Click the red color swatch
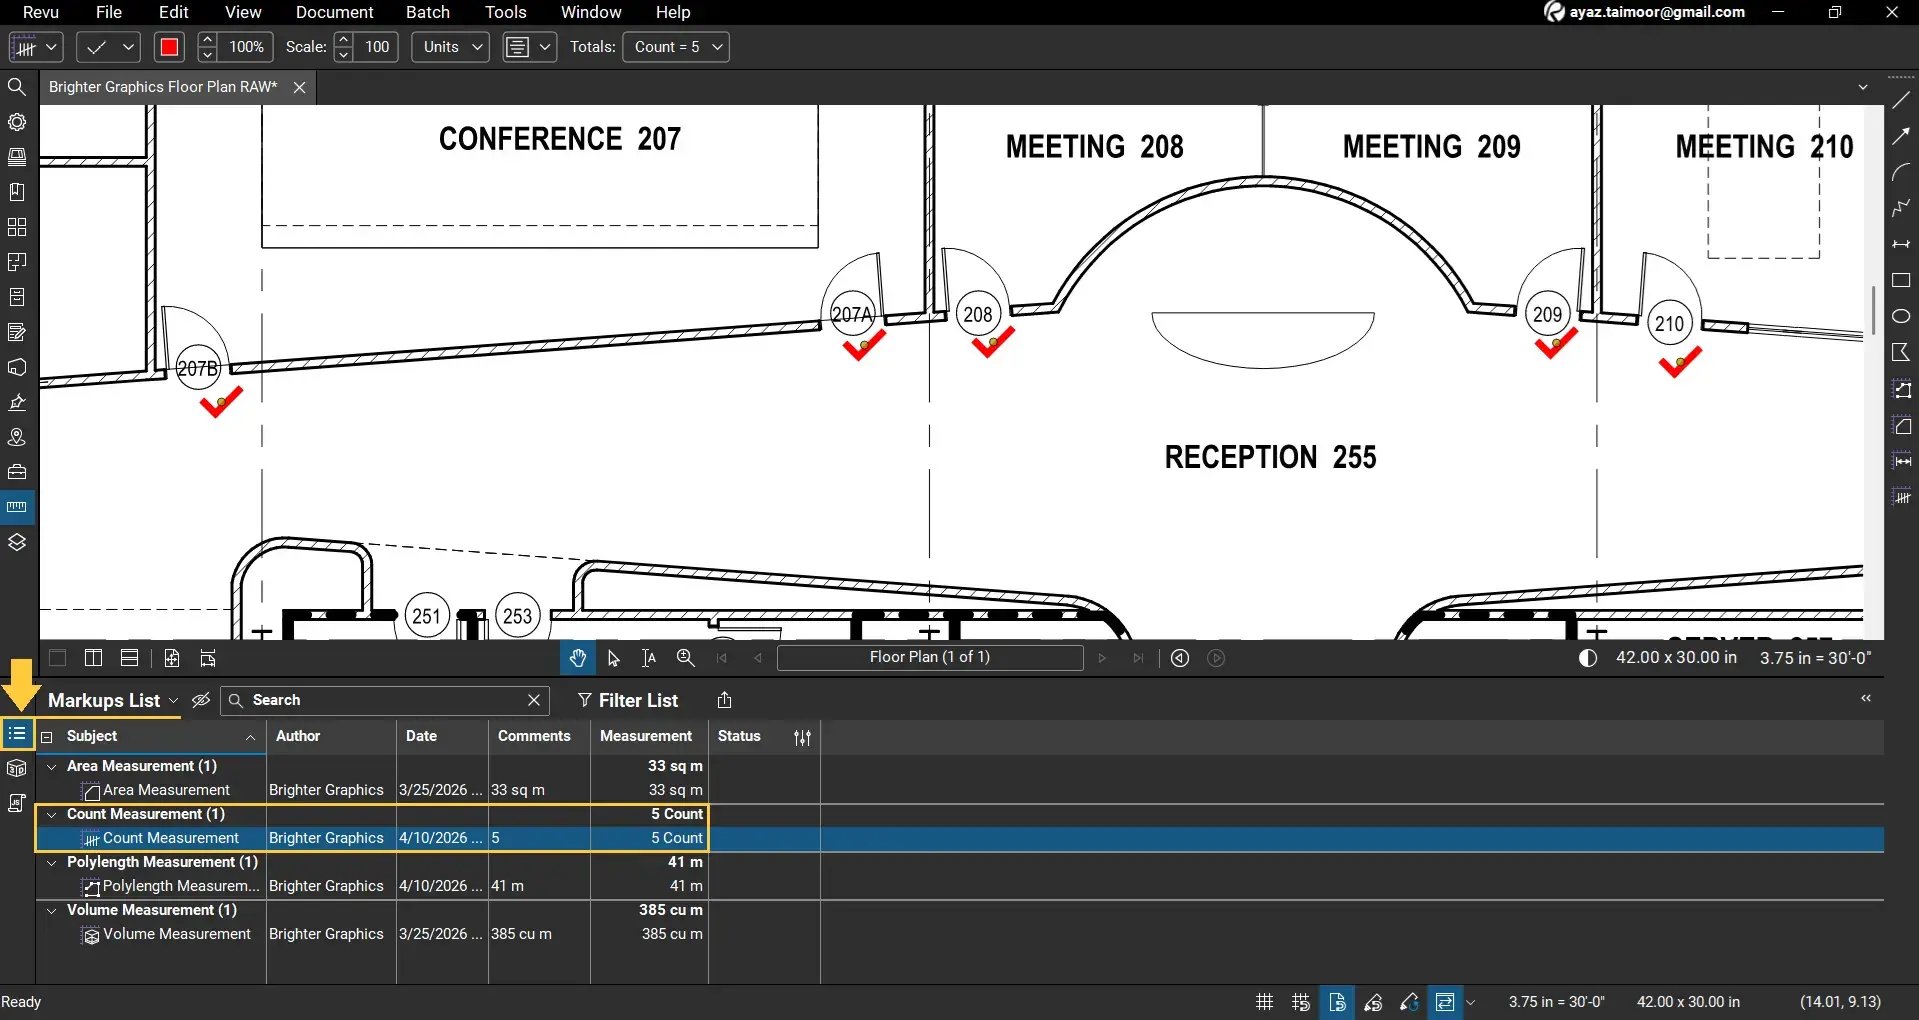Screen dimensions: 1919x1020 pos(169,47)
